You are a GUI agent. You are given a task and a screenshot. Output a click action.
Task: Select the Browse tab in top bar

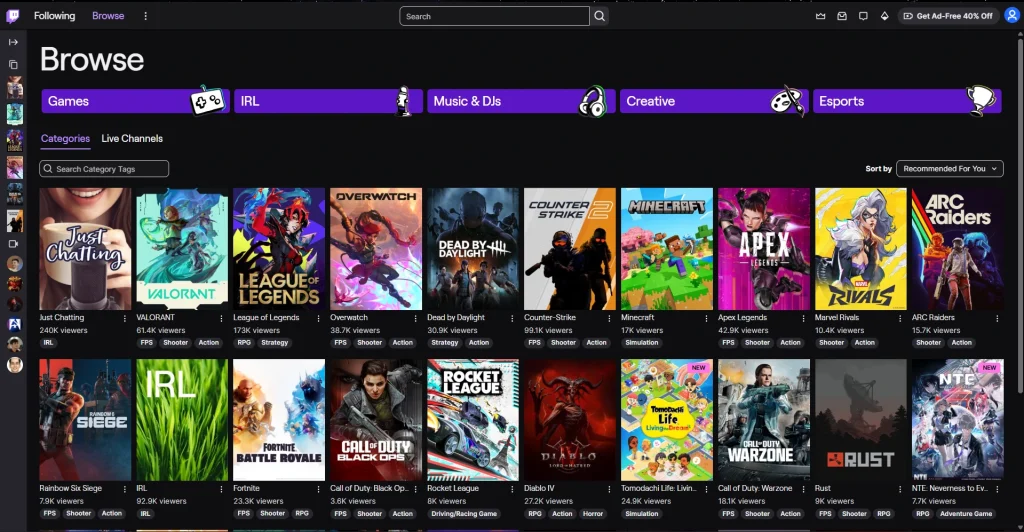tap(108, 16)
